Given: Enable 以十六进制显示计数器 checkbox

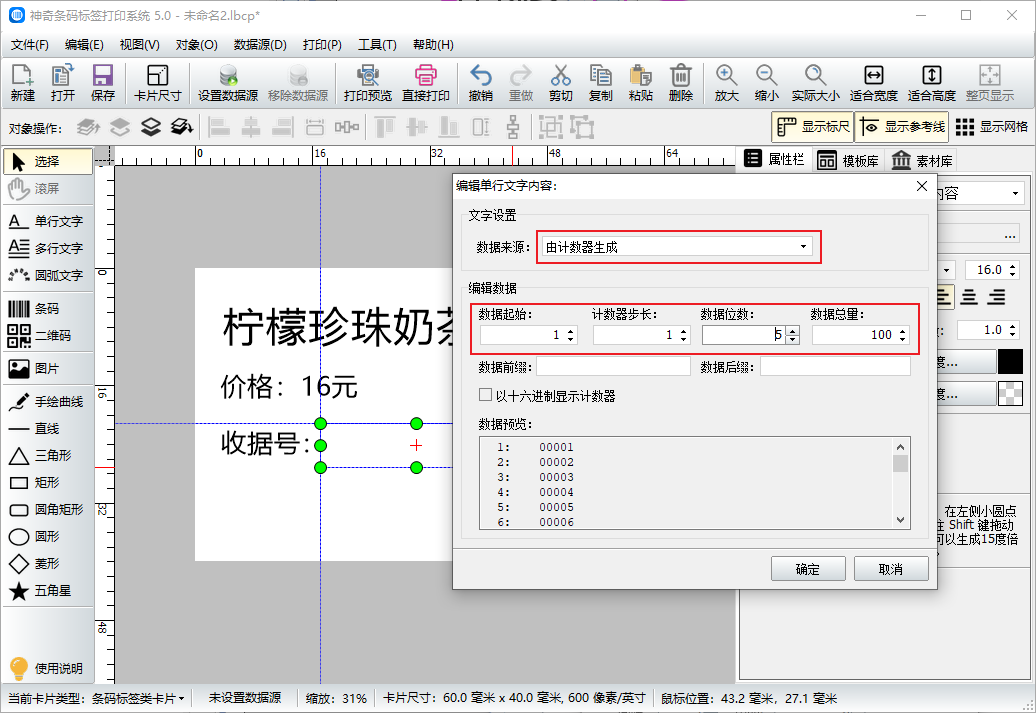Looking at the screenshot, I should click(486, 396).
